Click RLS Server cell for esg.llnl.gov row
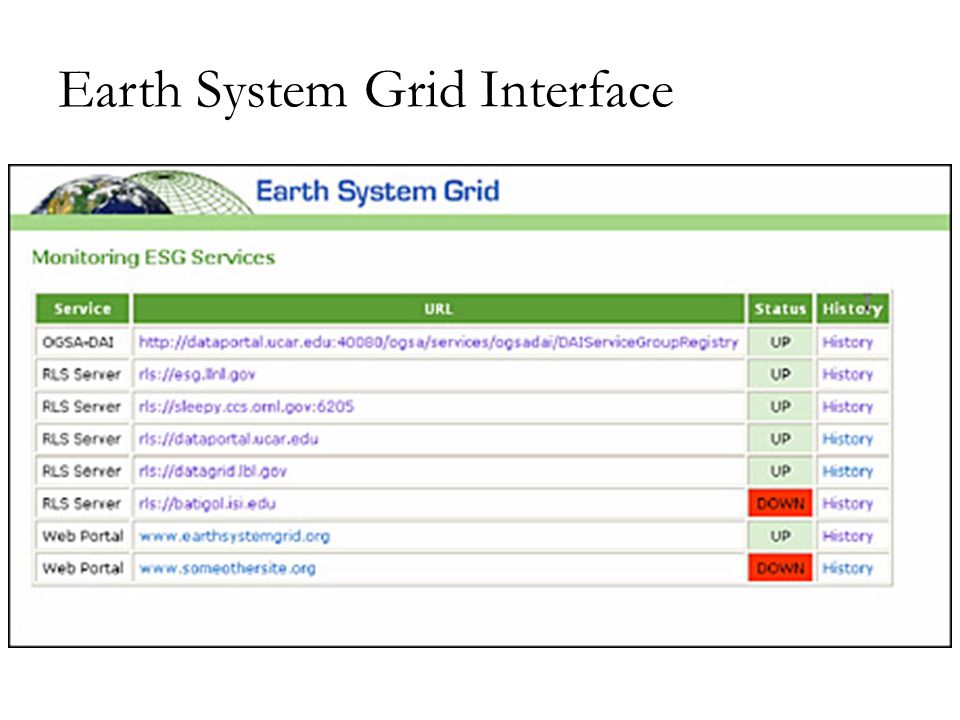The width and height of the screenshot is (960, 720). (x=83, y=374)
